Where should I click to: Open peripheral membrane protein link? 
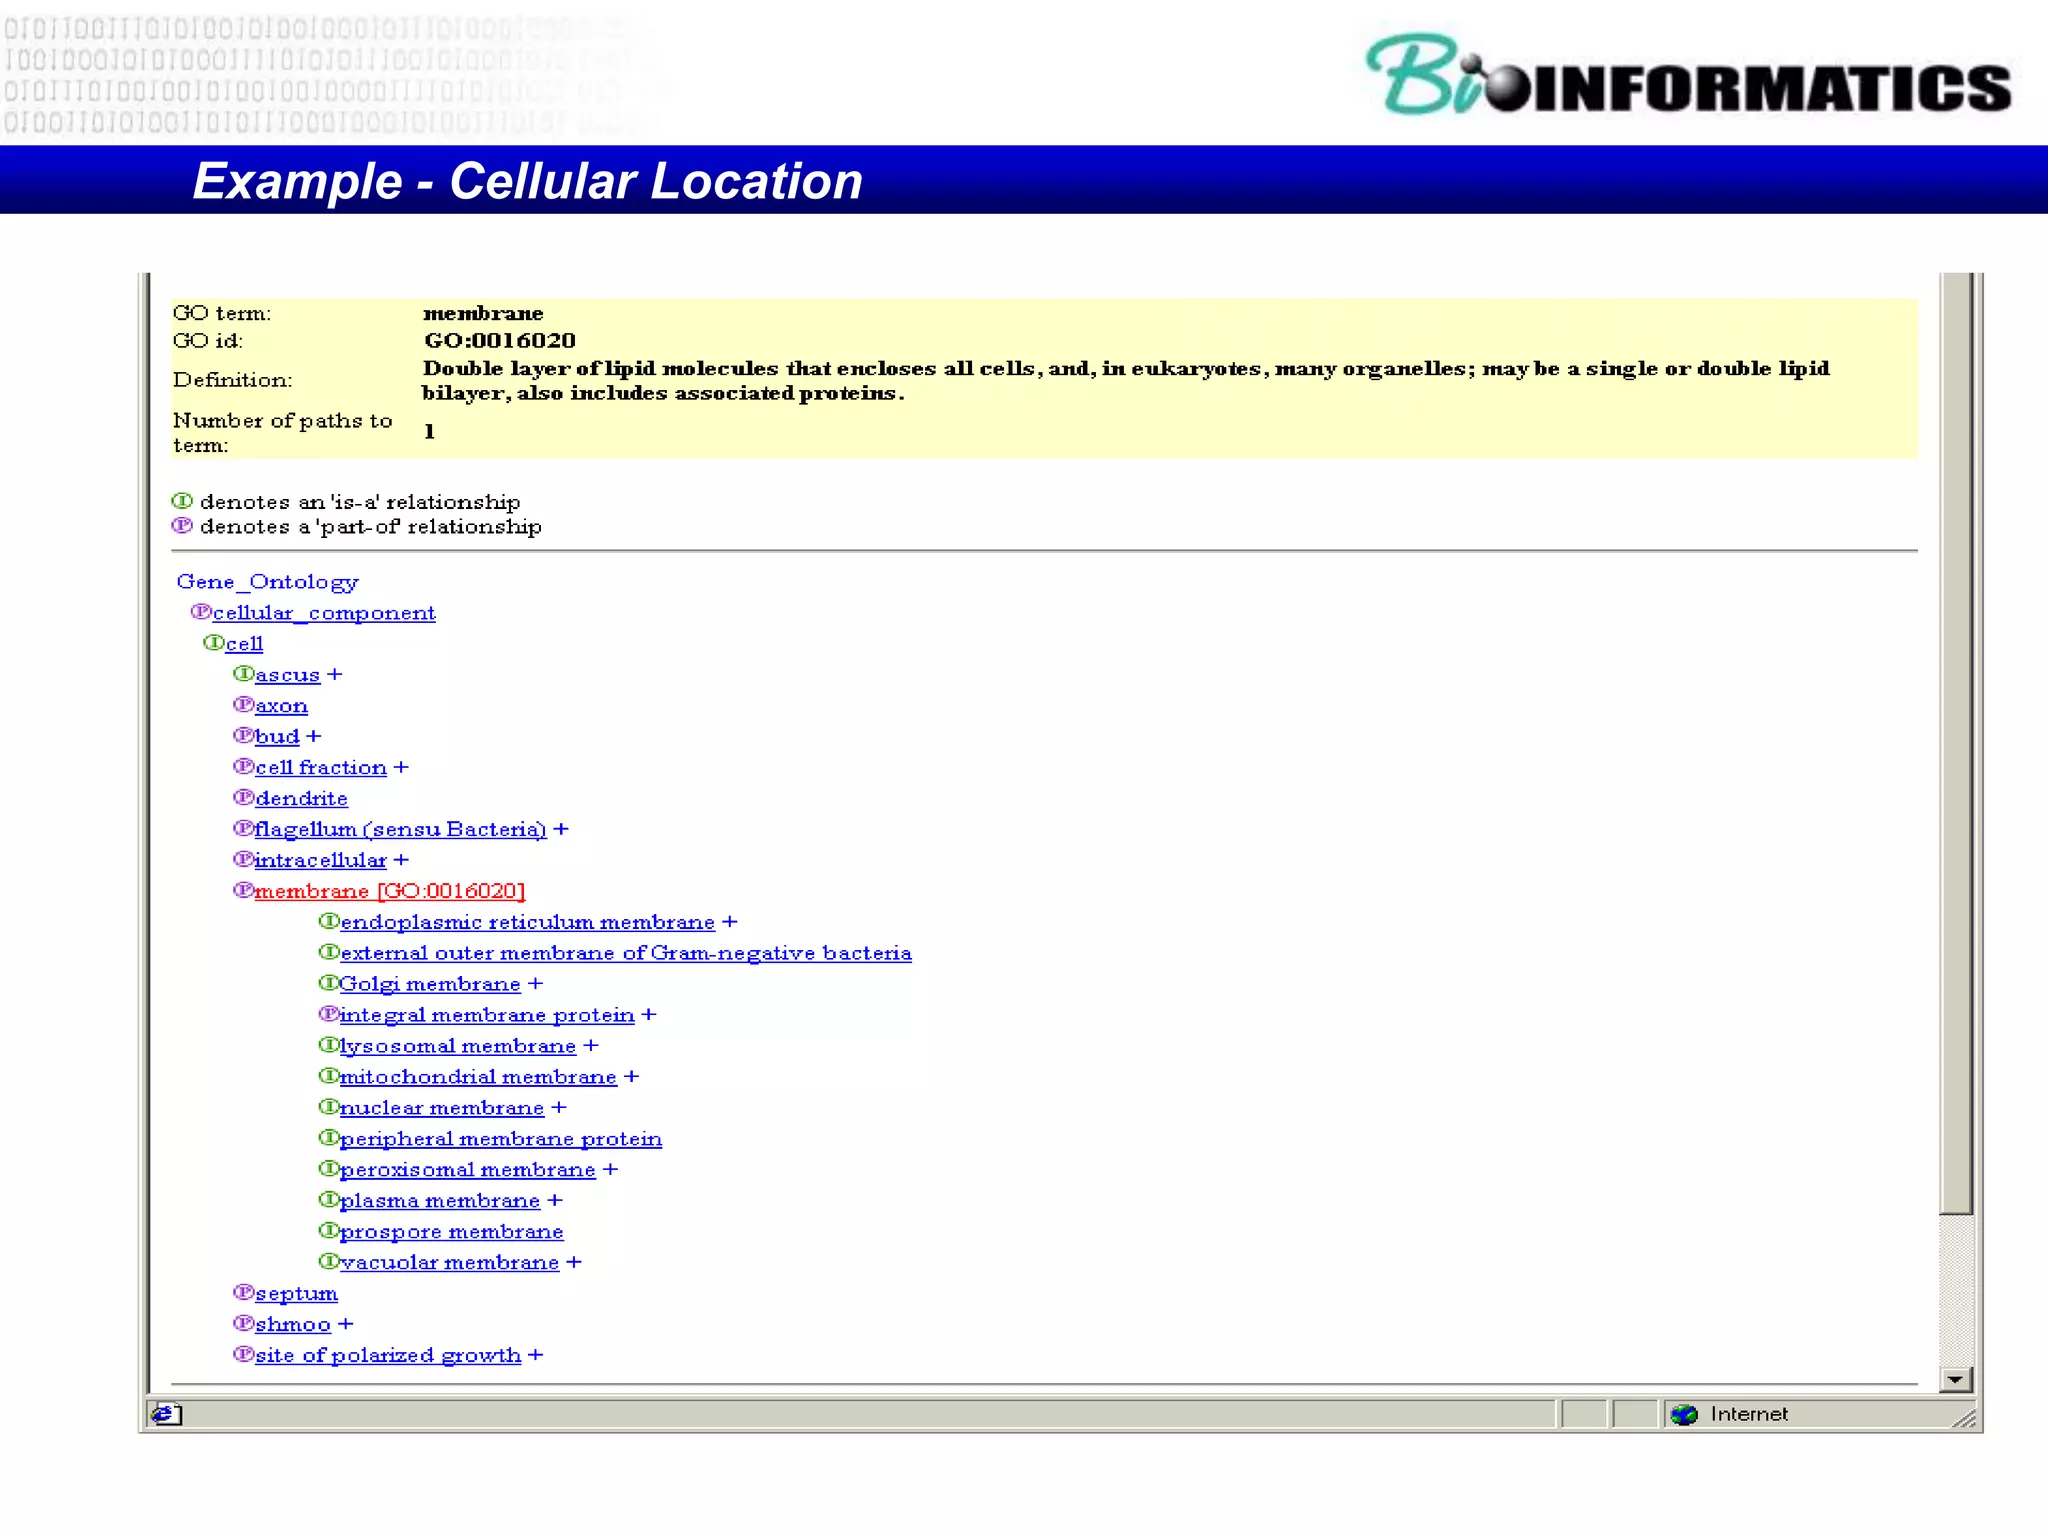pyautogui.click(x=501, y=1139)
